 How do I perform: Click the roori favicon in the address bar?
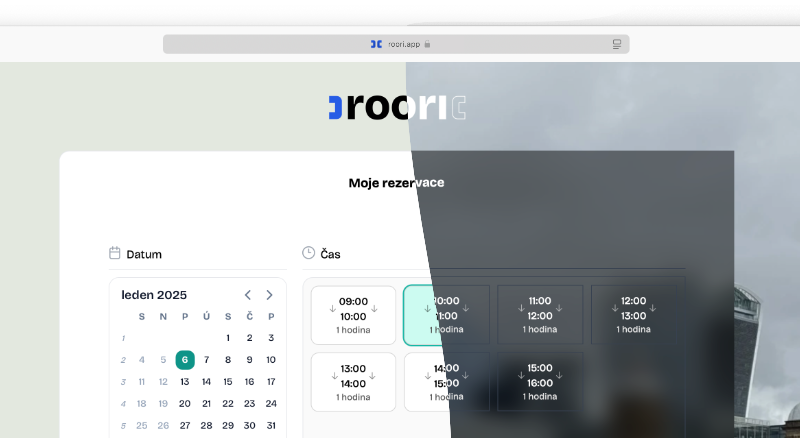tap(375, 44)
